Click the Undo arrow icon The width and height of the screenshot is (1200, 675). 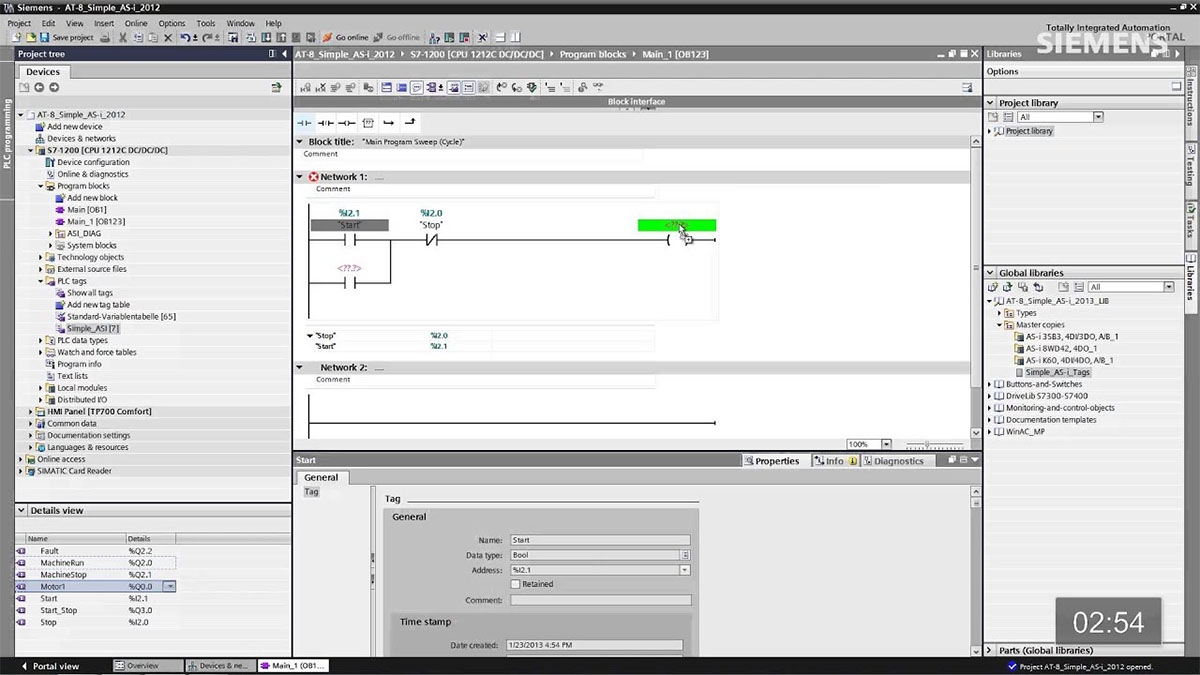[185, 37]
